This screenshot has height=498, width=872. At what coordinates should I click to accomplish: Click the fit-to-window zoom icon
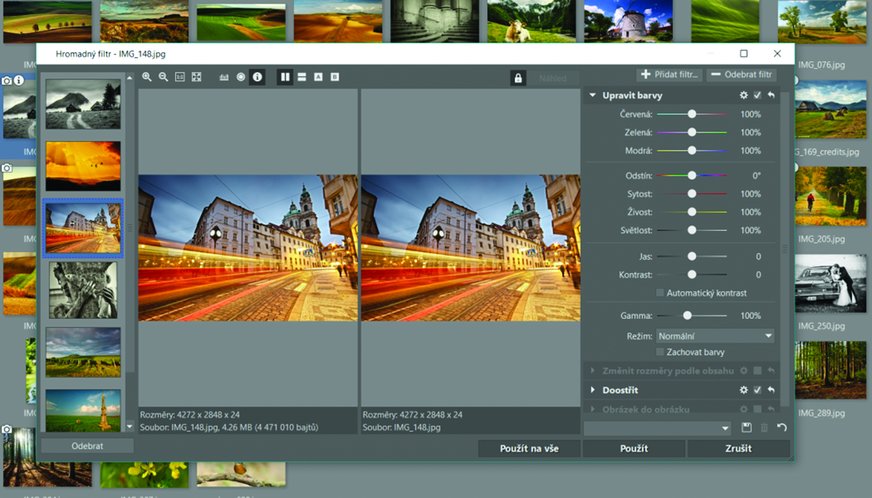pos(196,77)
